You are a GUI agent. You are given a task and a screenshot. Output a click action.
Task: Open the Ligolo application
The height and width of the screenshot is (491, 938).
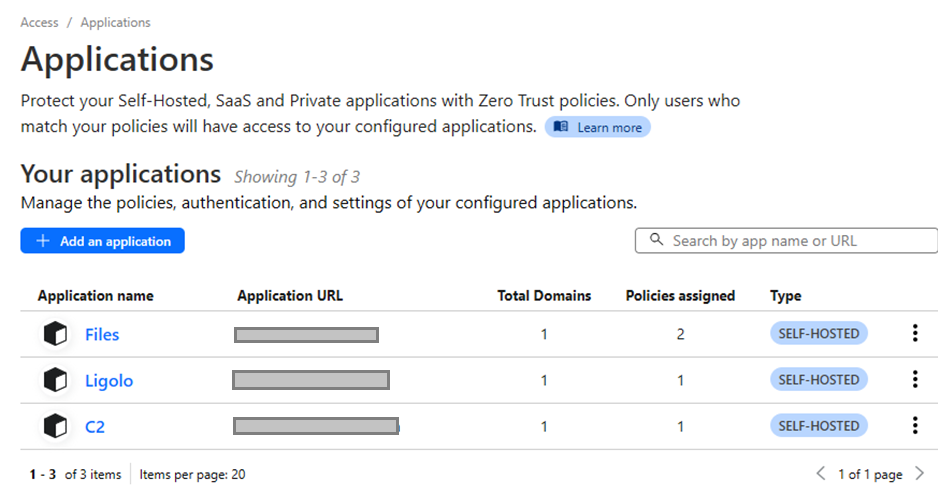point(109,381)
